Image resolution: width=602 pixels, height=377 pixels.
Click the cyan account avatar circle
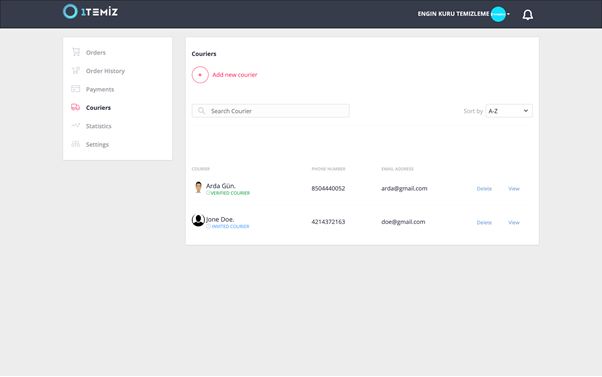pyautogui.click(x=498, y=14)
